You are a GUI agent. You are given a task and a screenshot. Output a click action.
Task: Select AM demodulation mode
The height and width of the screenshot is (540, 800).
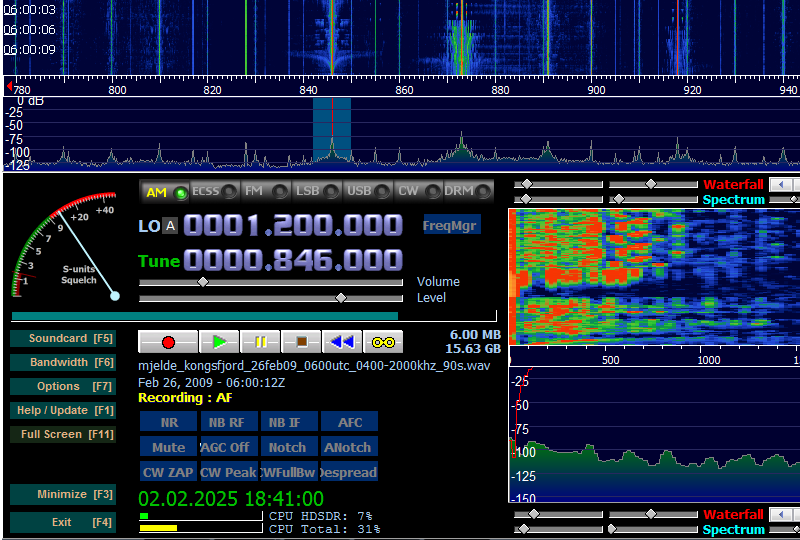coord(164,192)
